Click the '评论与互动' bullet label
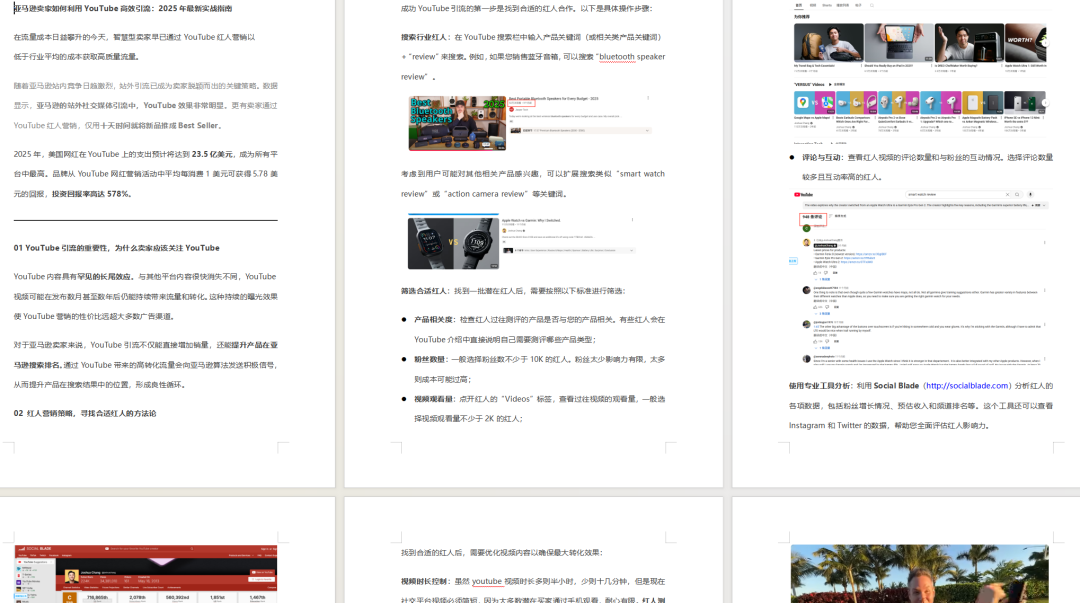The width and height of the screenshot is (1080, 603). tap(822, 158)
